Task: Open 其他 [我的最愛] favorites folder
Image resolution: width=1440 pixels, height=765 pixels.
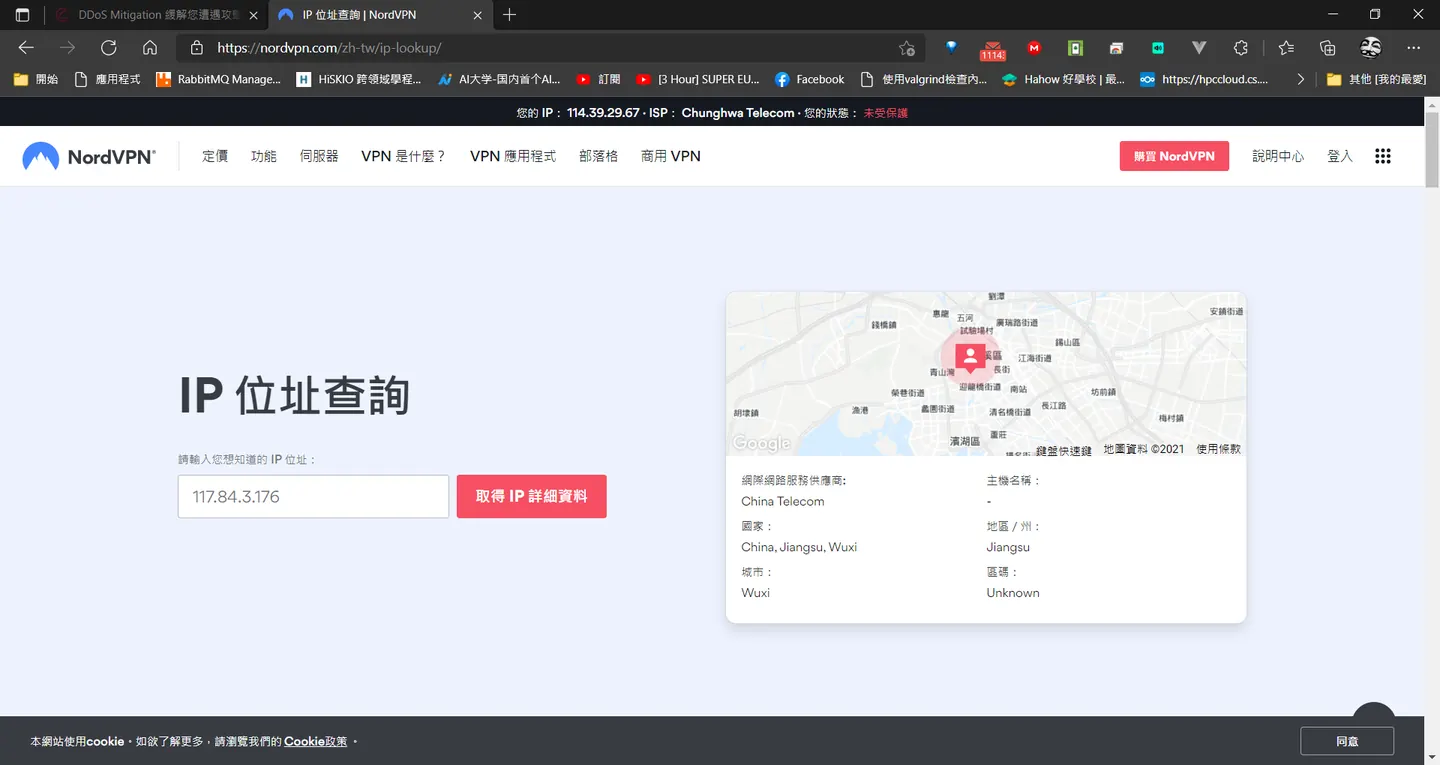Action: point(1376,79)
